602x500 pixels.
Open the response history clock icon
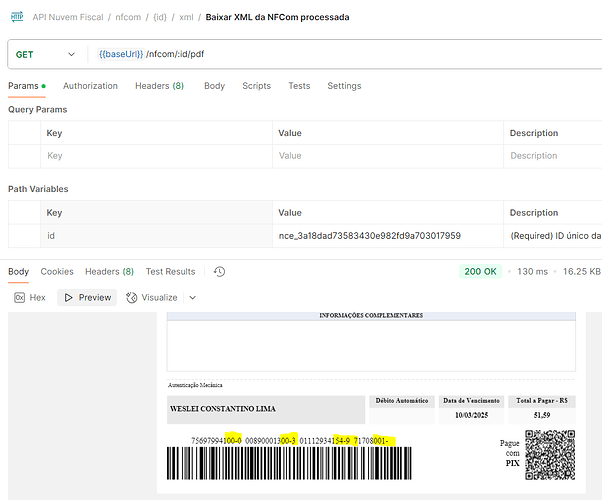[x=219, y=272]
